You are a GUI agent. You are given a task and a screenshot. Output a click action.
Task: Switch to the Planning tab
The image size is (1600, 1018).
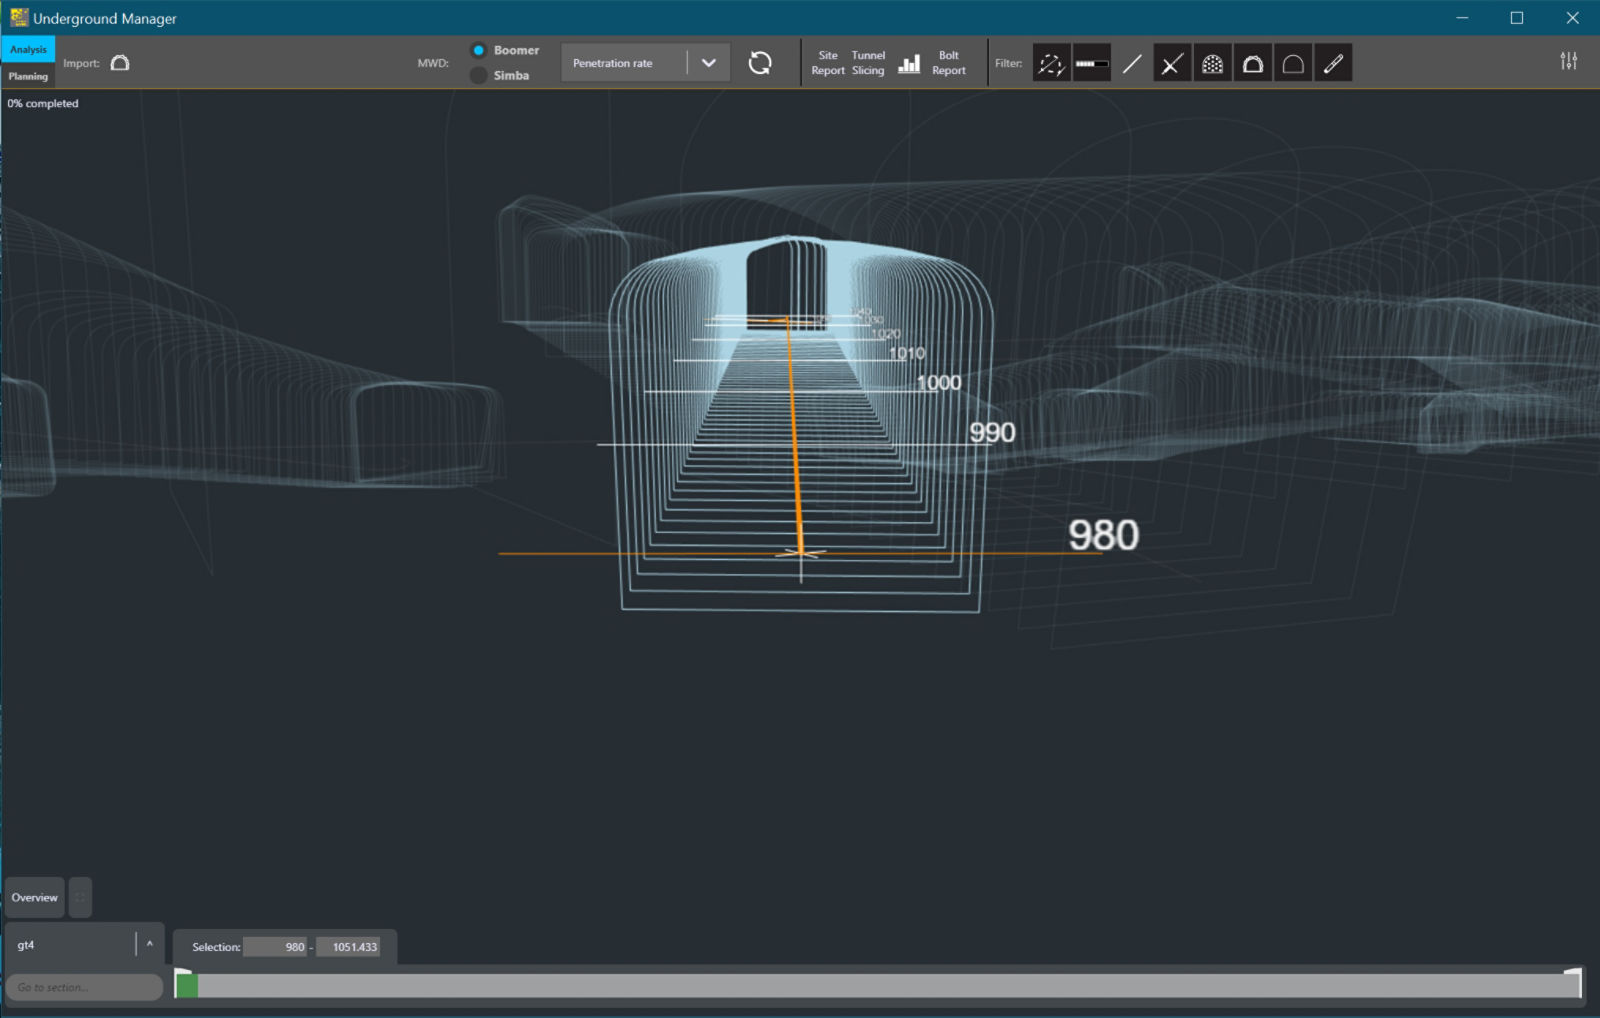pos(28,76)
